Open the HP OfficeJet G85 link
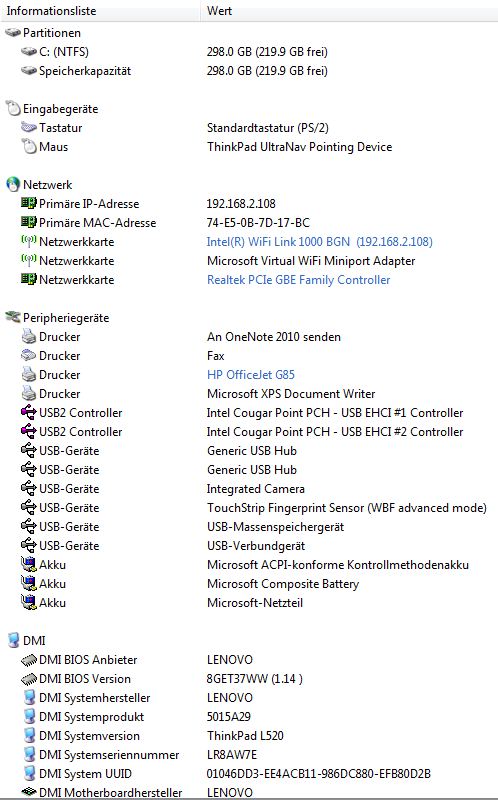This screenshot has height=800, width=498. pyautogui.click(x=251, y=374)
